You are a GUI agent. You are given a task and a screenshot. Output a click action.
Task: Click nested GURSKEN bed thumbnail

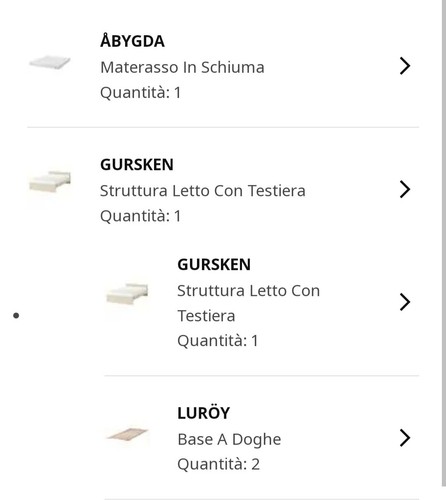[127, 294]
